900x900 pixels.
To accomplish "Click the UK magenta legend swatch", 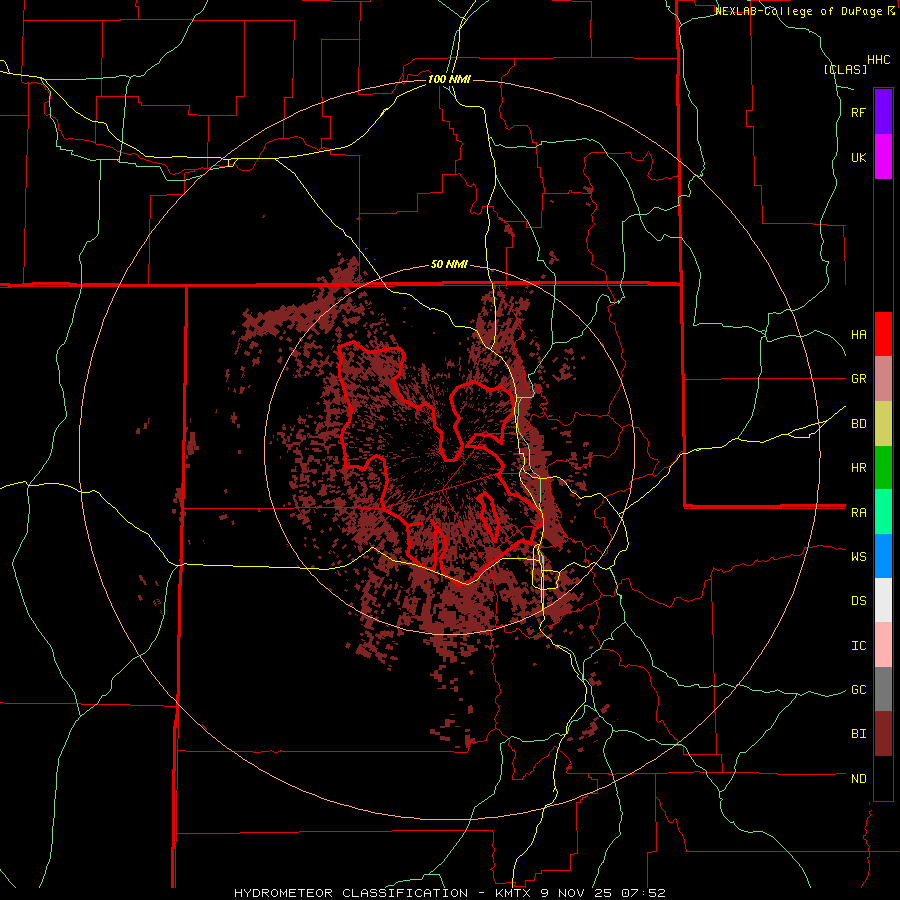I will (883, 156).
